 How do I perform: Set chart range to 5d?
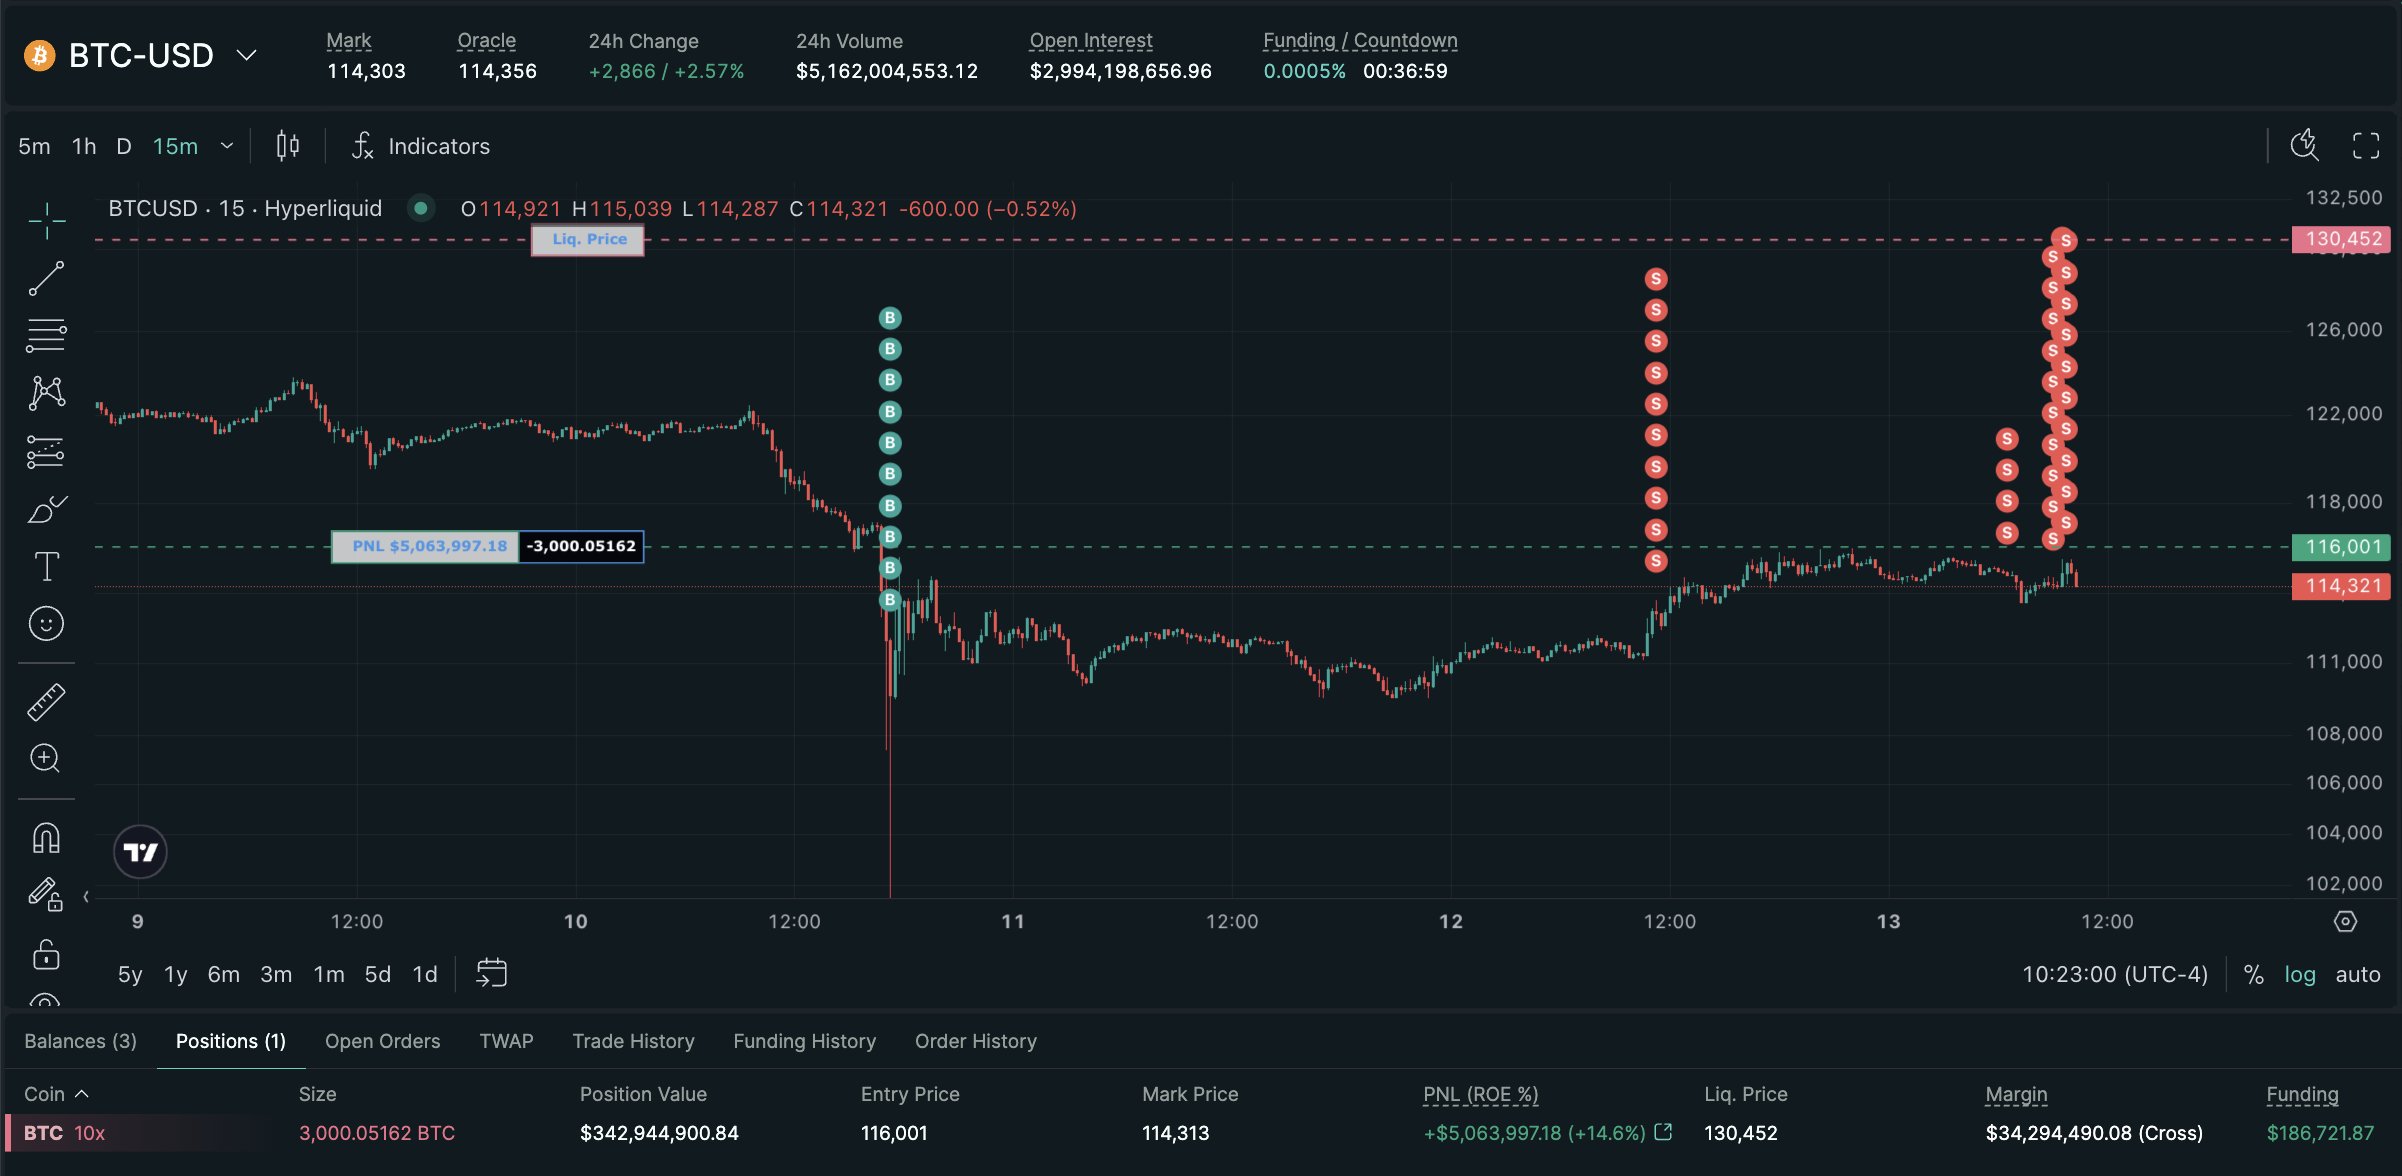377,974
